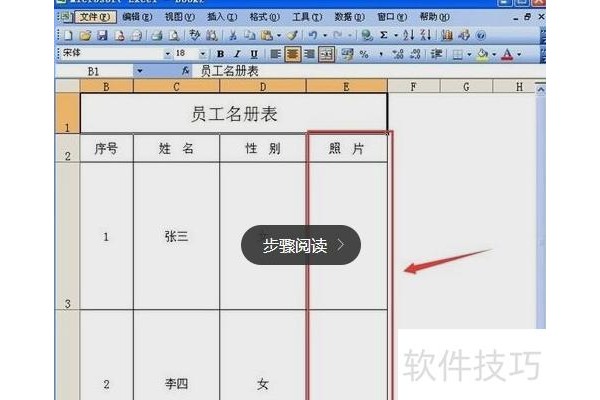Image resolution: width=600 pixels, height=400 pixels.
Task: Click the Permission icon in the toolbar
Action: point(119,36)
